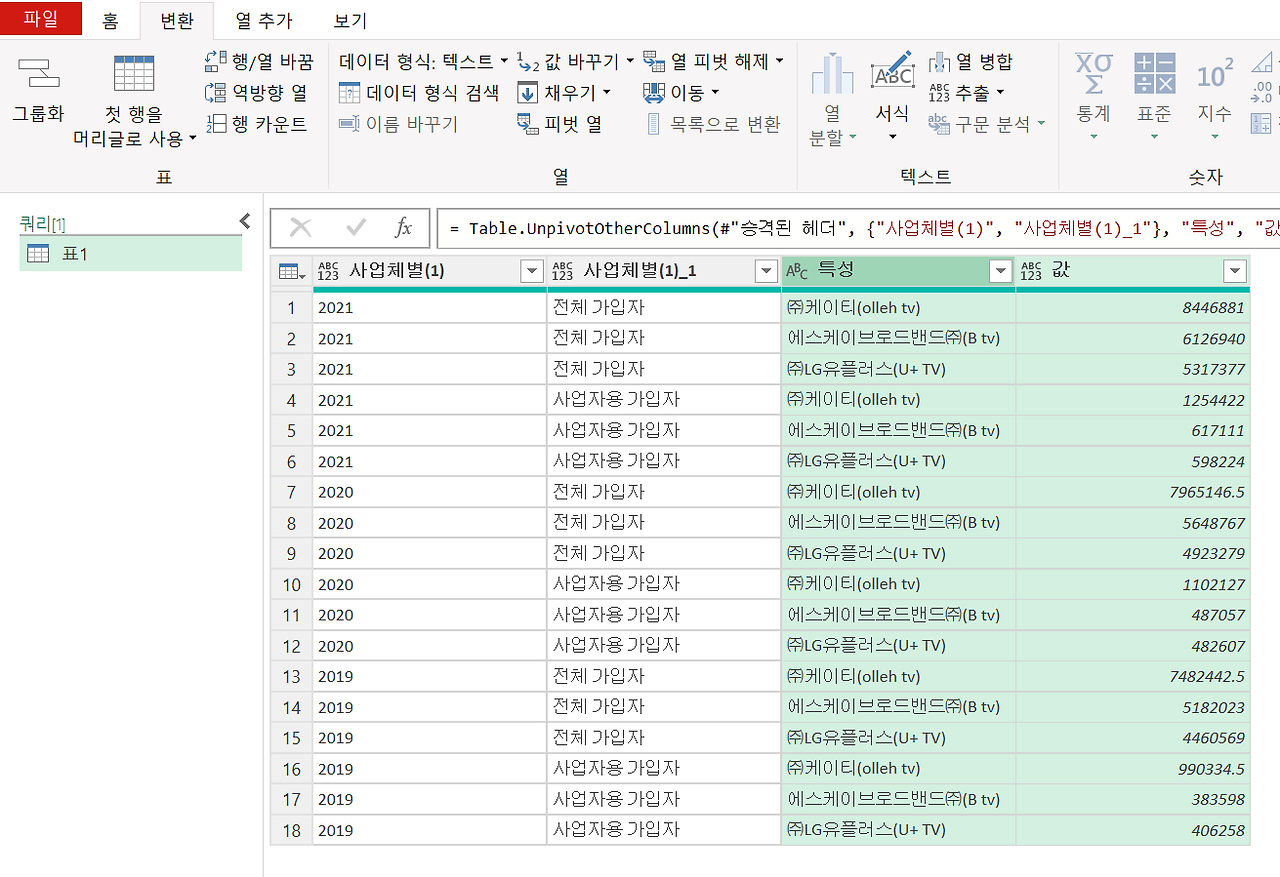Click the cell with value 6126940
1280x877 pixels.
(1133, 339)
